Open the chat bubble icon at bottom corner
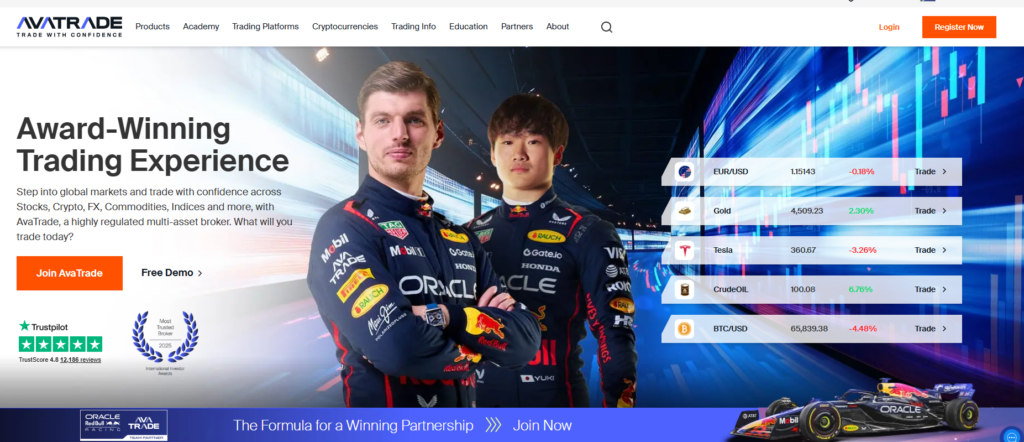This screenshot has width=1024, height=442. click(x=1010, y=435)
